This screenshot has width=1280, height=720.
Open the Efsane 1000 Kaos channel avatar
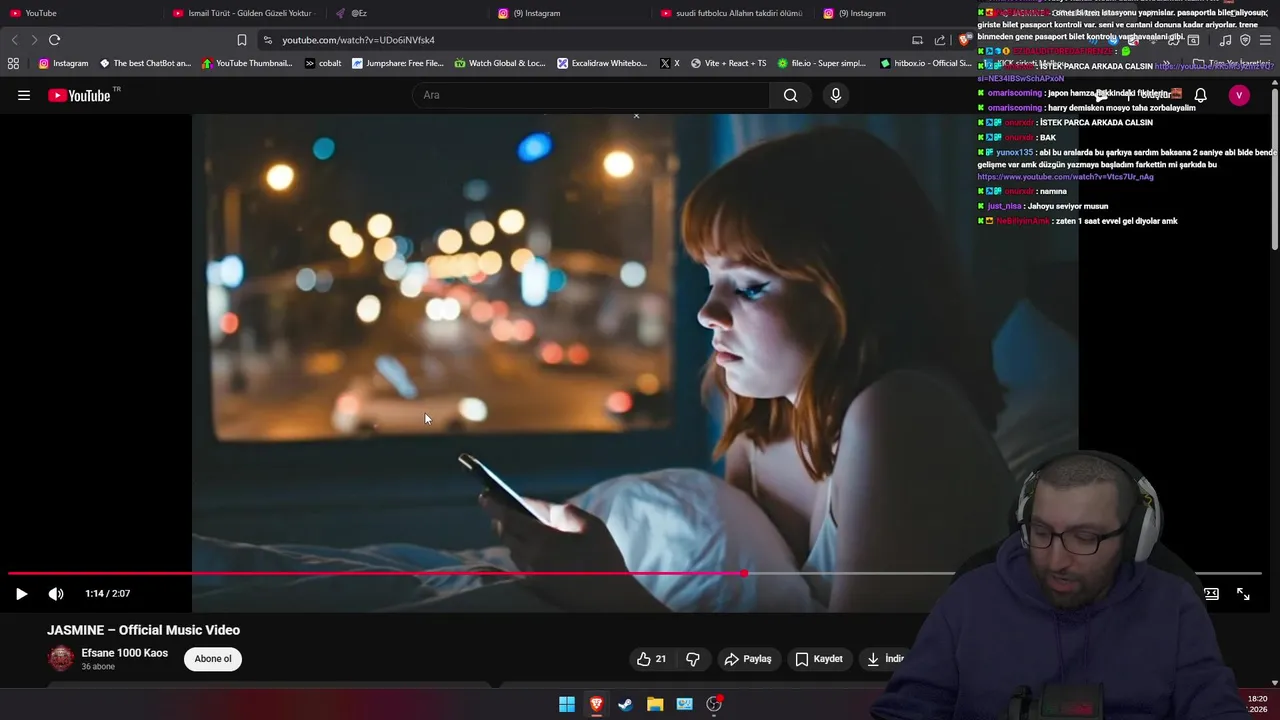(x=61, y=658)
